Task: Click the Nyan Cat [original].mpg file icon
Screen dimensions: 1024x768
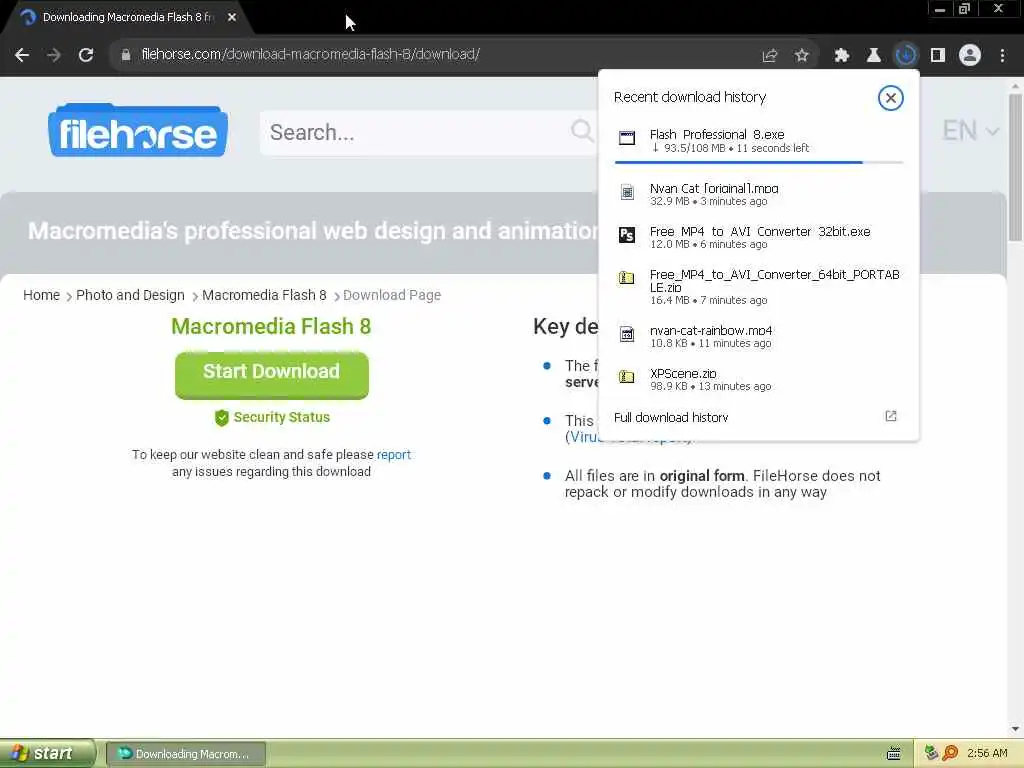Action: point(627,192)
